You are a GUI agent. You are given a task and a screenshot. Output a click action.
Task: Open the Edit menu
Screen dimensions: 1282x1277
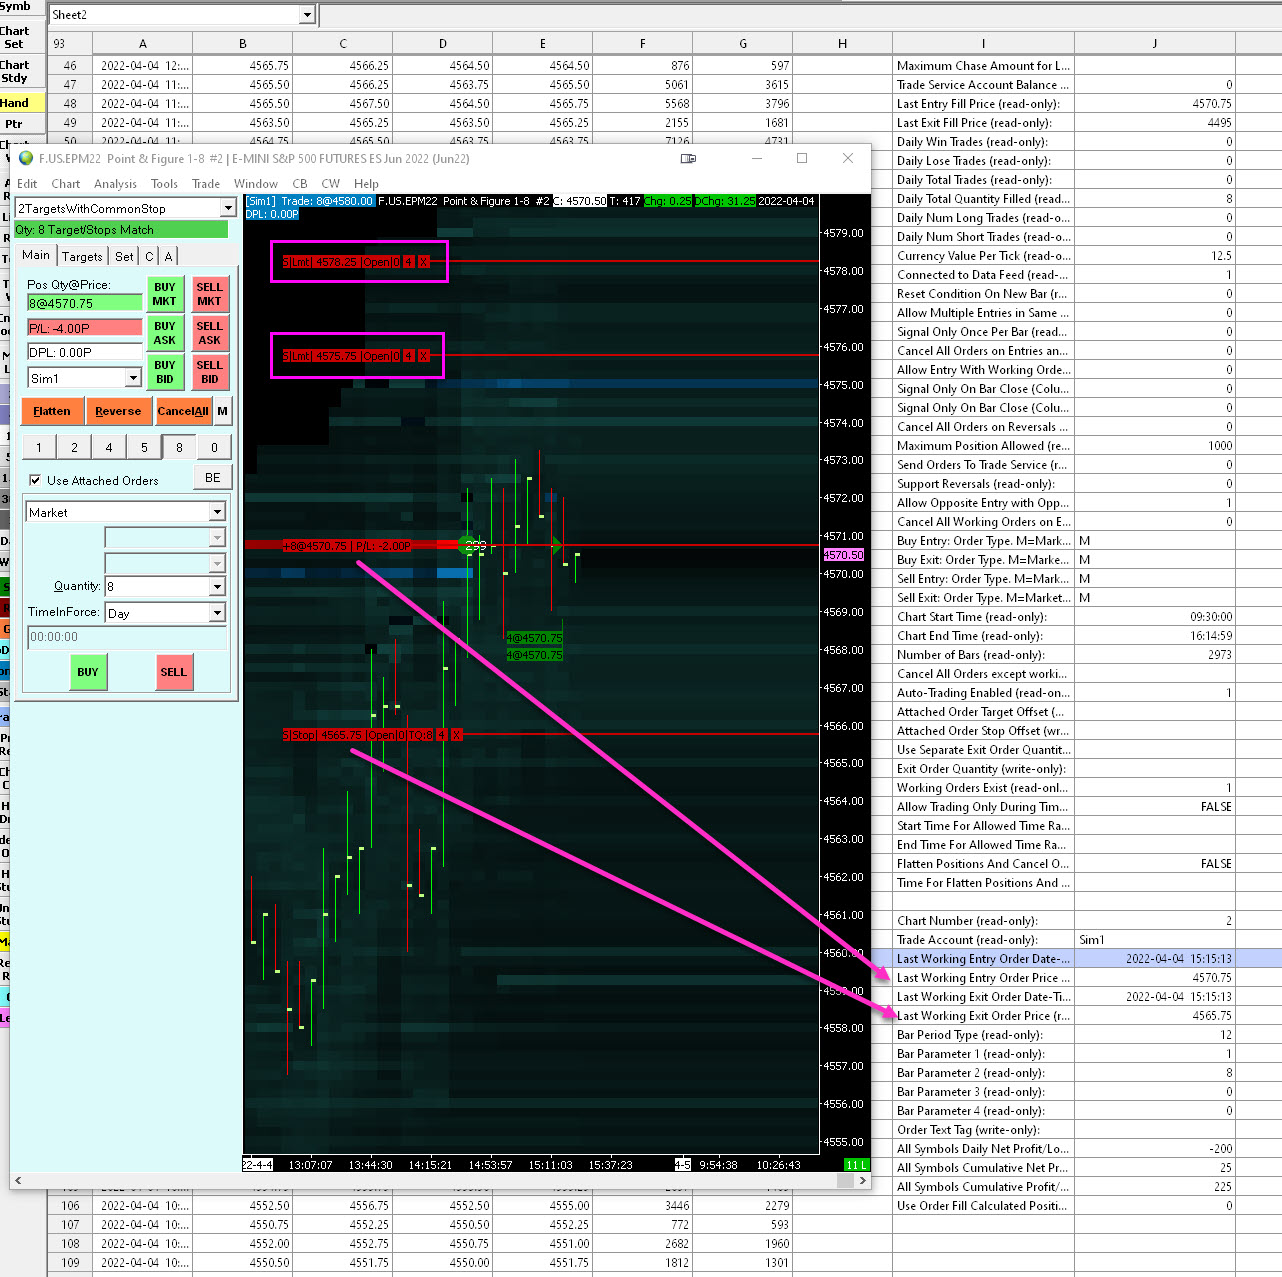[x=27, y=184]
